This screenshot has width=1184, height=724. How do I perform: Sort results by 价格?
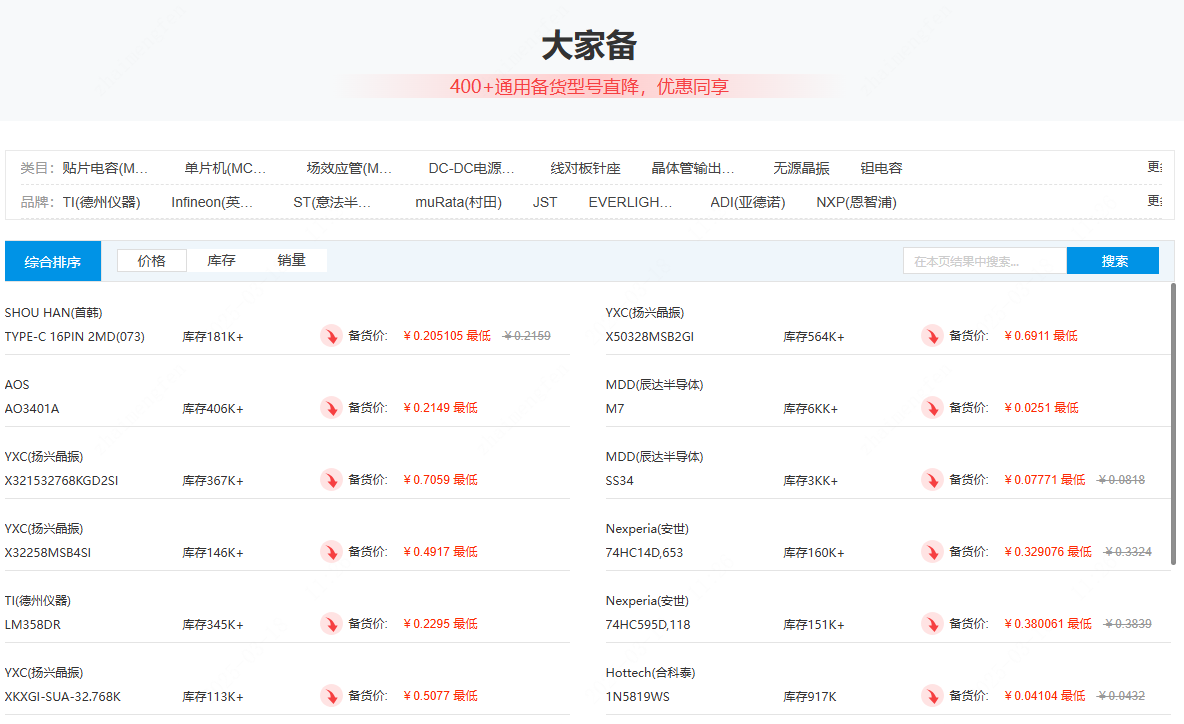pos(152,261)
